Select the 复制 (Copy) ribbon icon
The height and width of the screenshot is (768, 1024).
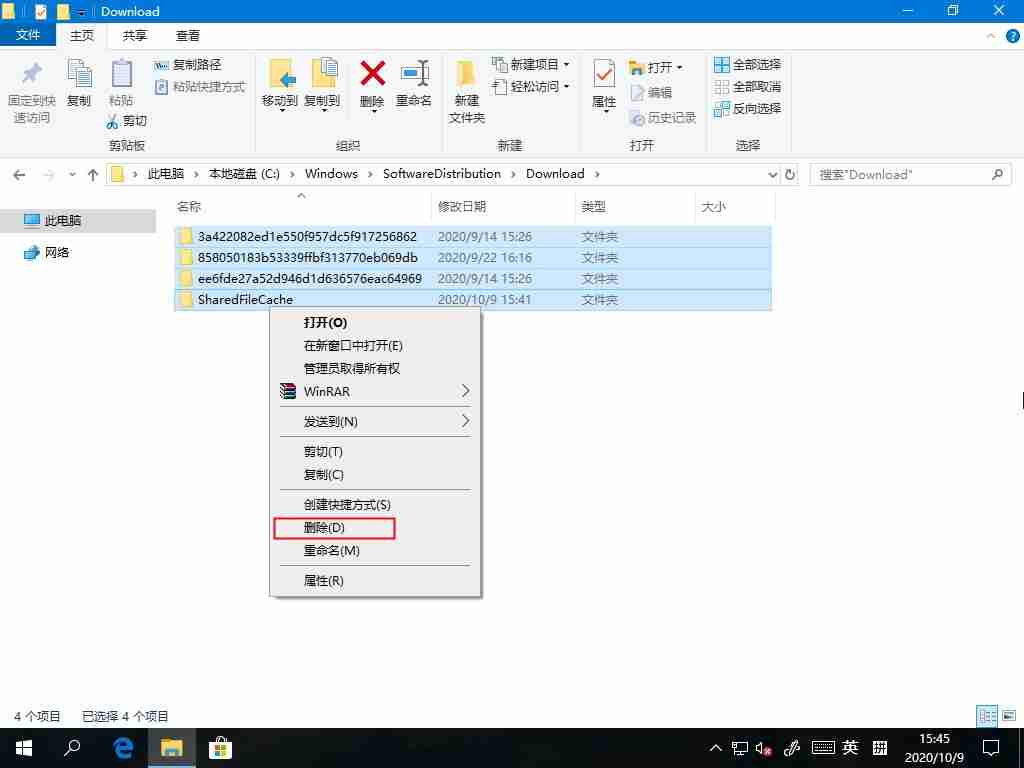coord(79,87)
